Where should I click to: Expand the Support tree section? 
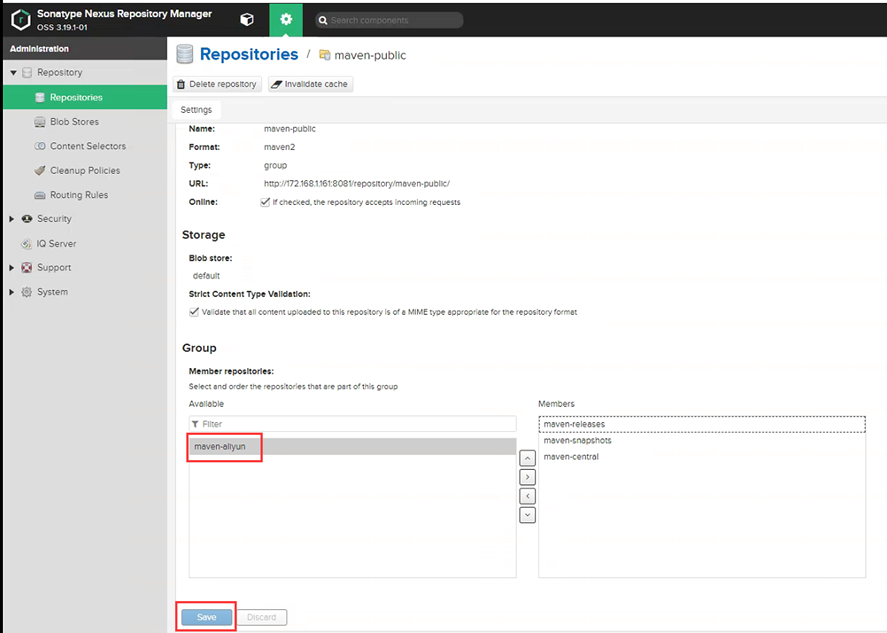point(12,268)
